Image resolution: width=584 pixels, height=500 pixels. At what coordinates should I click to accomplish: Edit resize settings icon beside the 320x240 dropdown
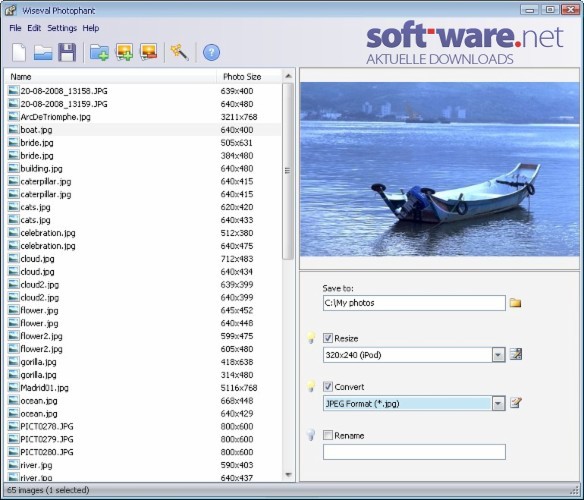coord(516,354)
